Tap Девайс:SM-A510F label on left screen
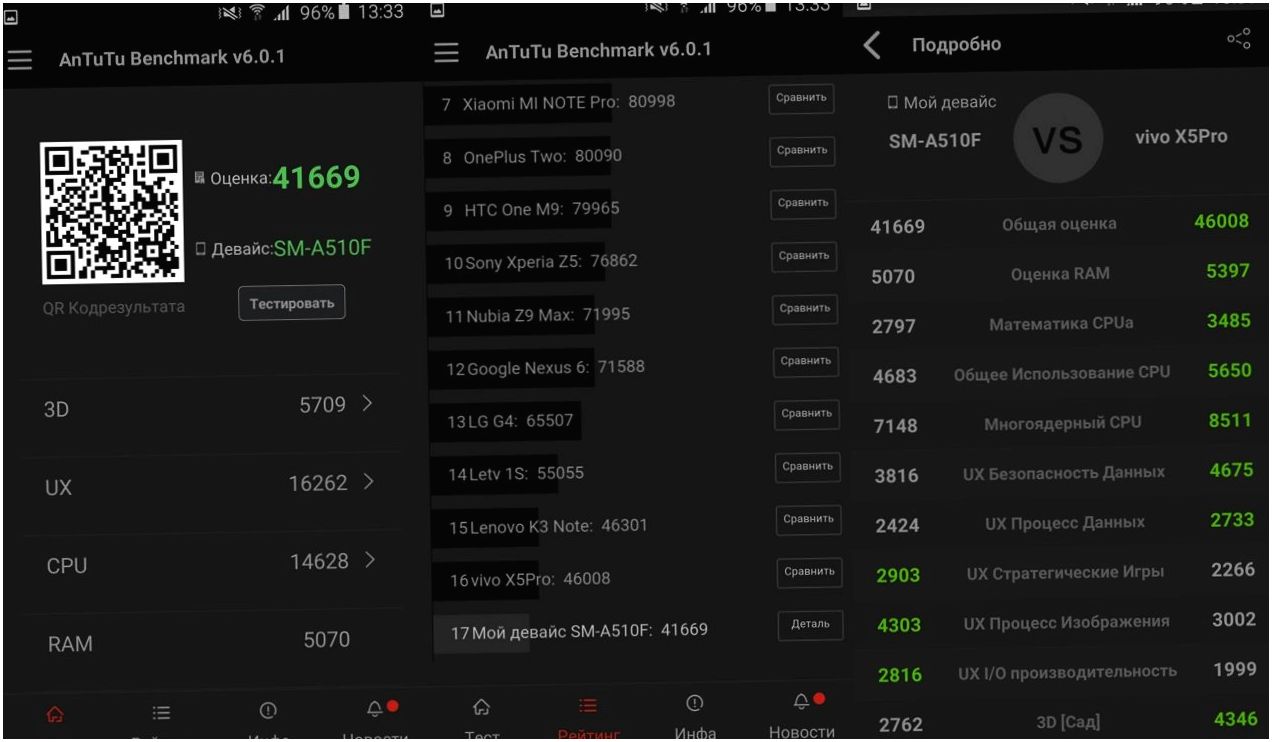Viewport: 1272px width, 742px height. click(x=283, y=248)
